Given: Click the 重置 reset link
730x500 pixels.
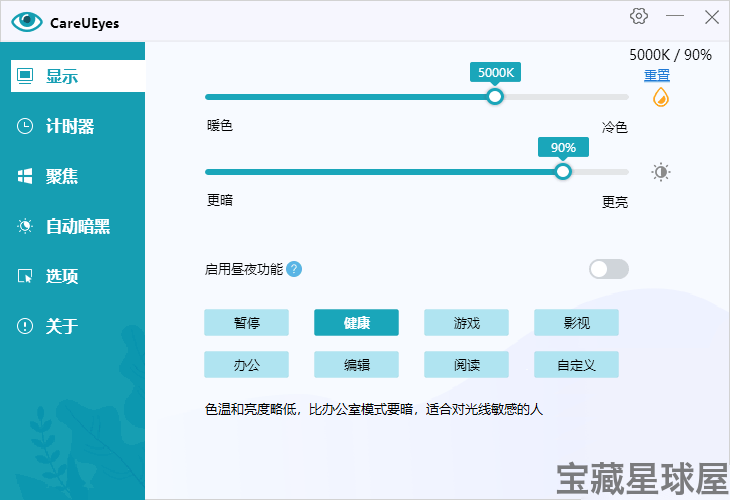Looking at the screenshot, I should point(656,75).
